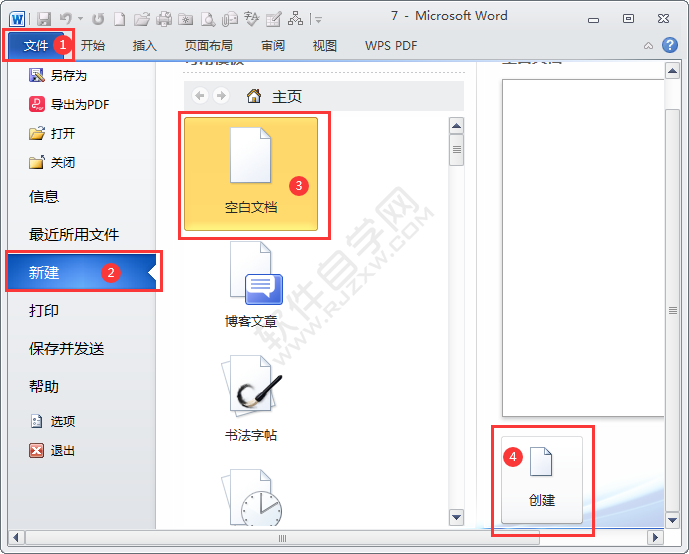Click the Open folder toolbar icon
The image size is (689, 554).
coord(141,19)
